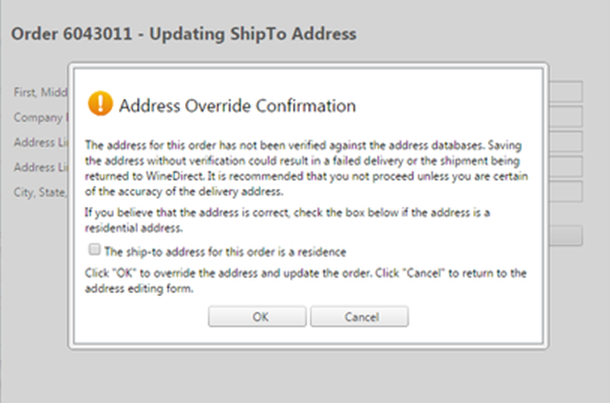Click the Address Override Confirmation title
Image resolution: width=610 pixels, height=403 pixels.
point(237,105)
